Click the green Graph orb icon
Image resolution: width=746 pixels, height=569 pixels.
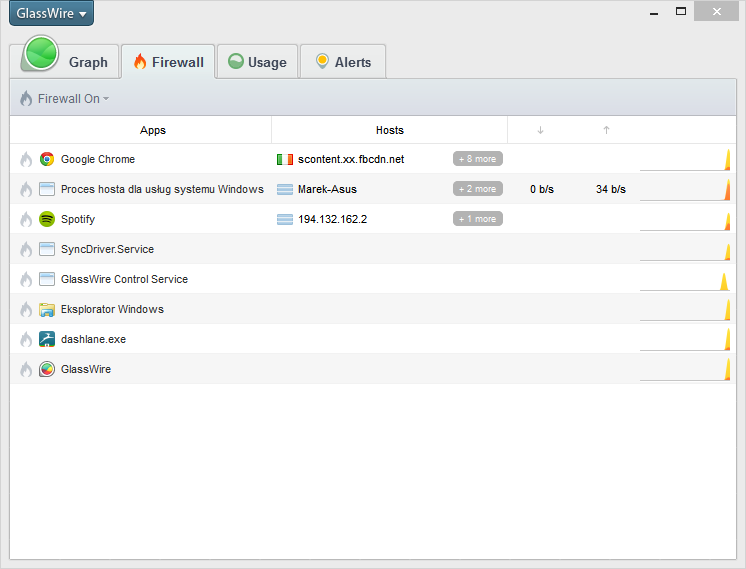click(41, 53)
